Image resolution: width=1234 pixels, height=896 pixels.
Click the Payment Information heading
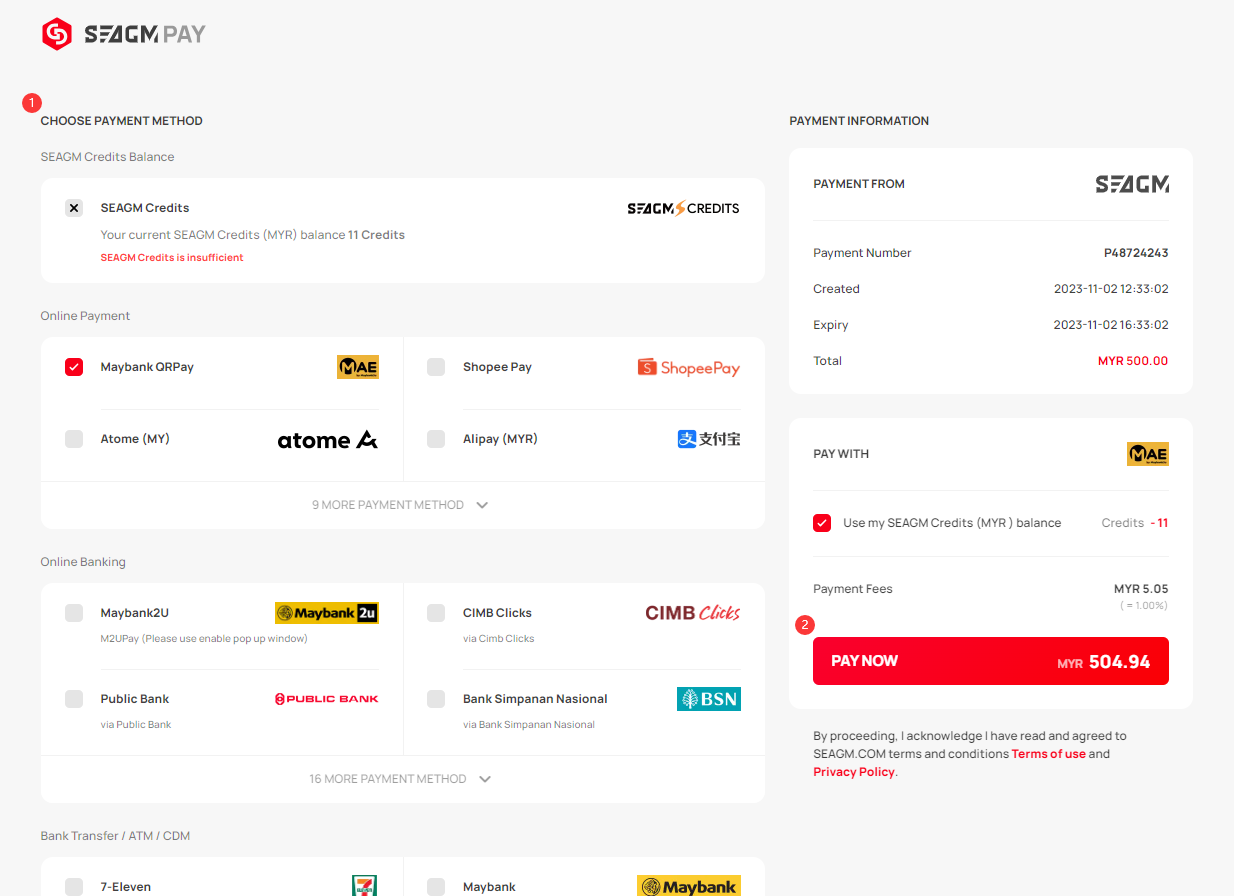[859, 121]
